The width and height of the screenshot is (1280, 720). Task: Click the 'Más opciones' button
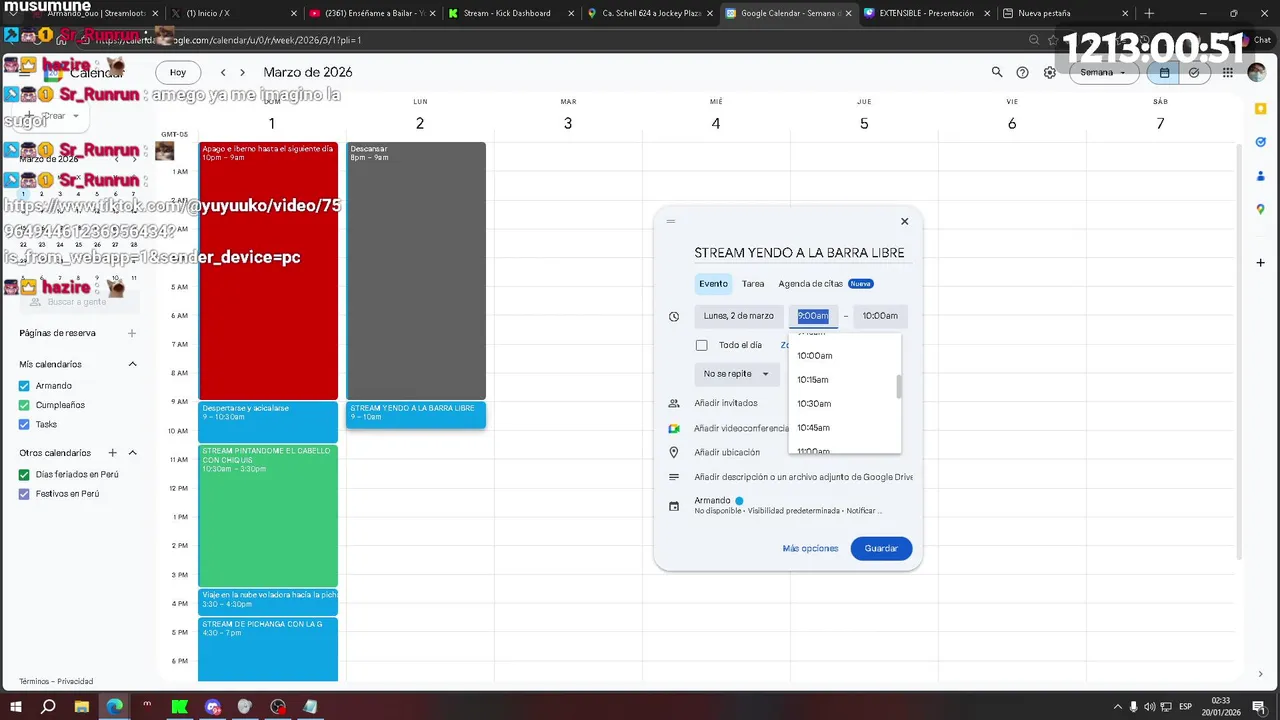click(810, 548)
